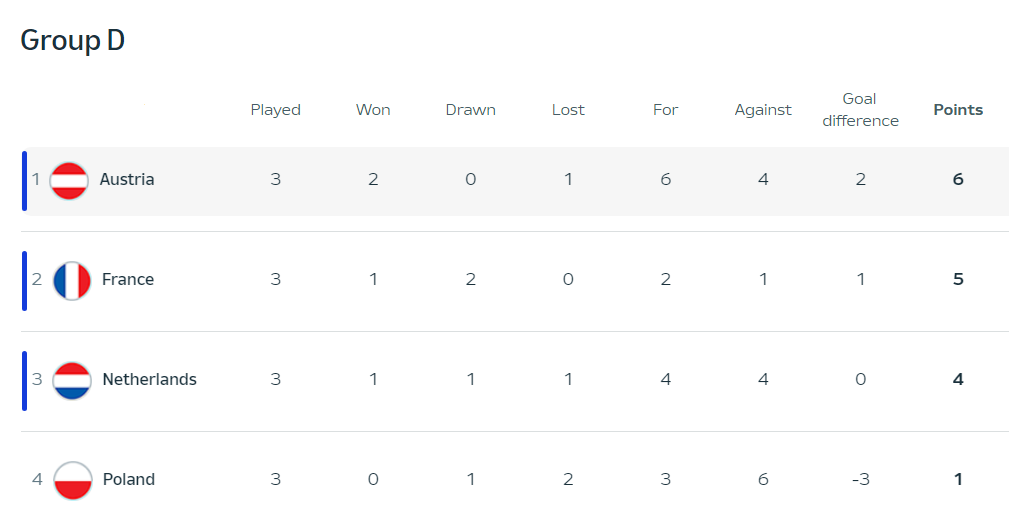
Task: Click the Won column header
Action: click(373, 110)
